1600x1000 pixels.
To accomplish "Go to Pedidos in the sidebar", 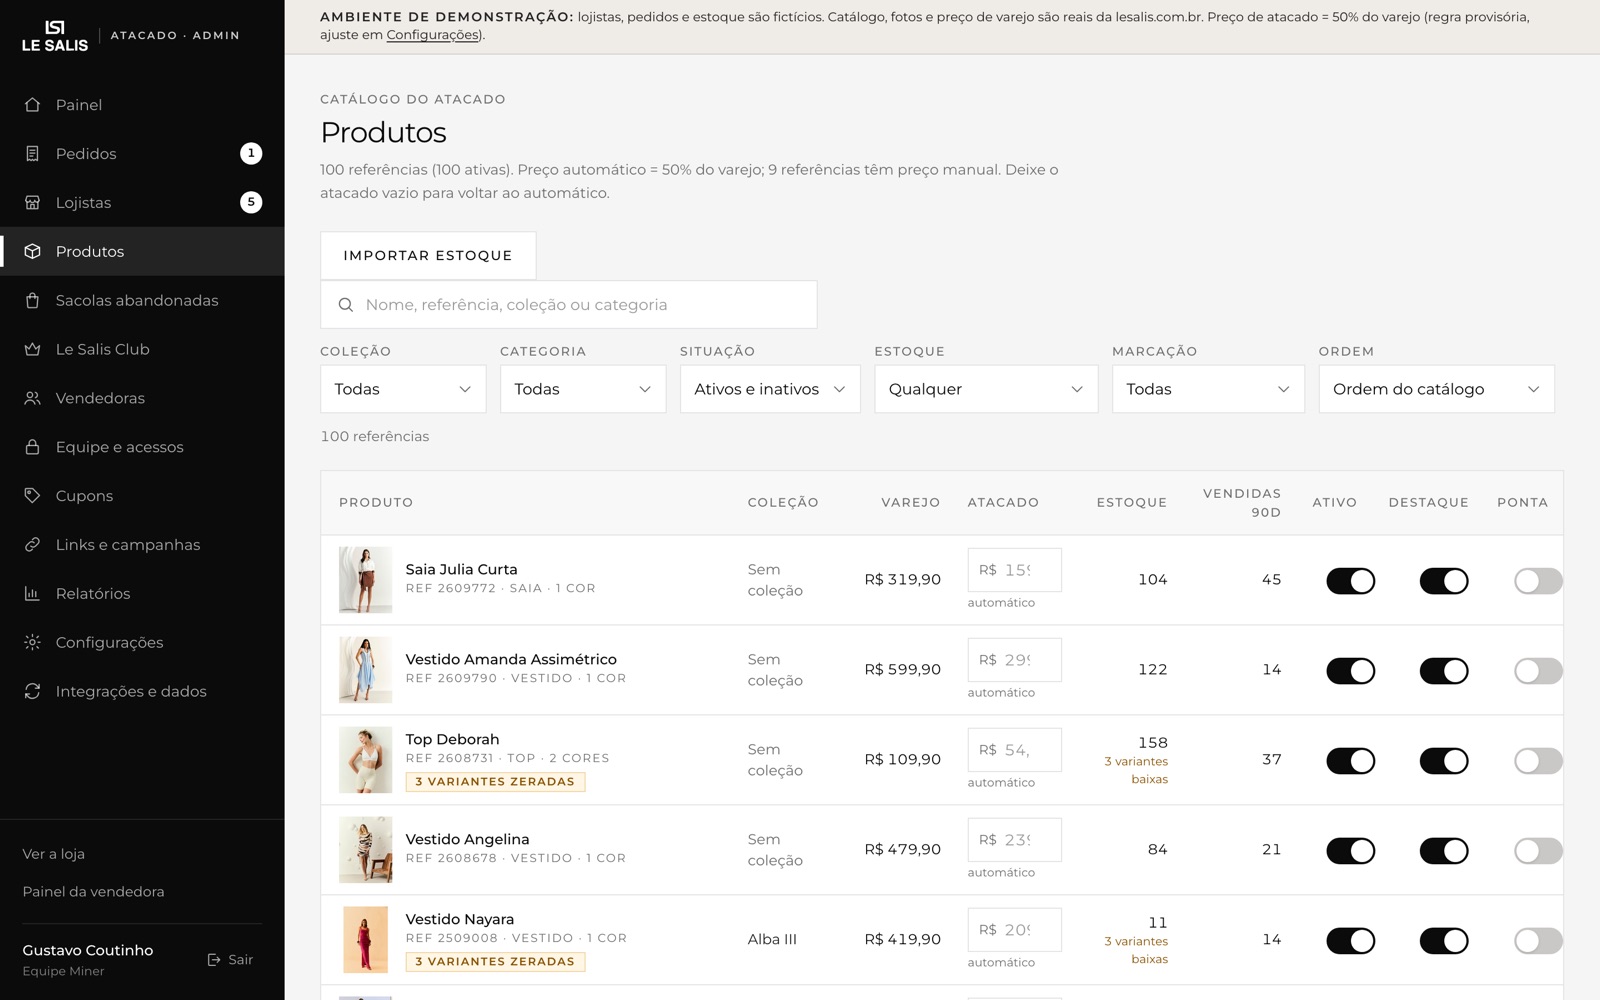I will (x=142, y=154).
